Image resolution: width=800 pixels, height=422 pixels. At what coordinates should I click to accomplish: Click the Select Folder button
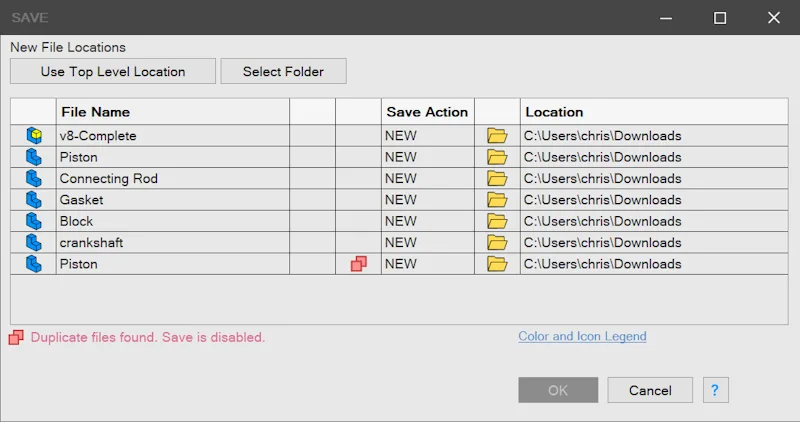point(284,71)
